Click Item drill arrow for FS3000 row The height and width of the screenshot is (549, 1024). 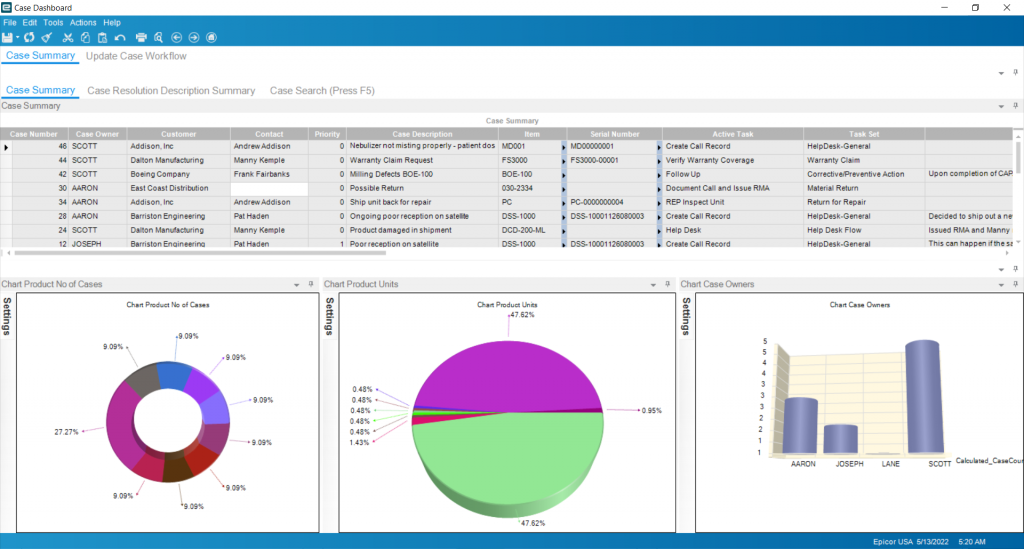tap(564, 161)
